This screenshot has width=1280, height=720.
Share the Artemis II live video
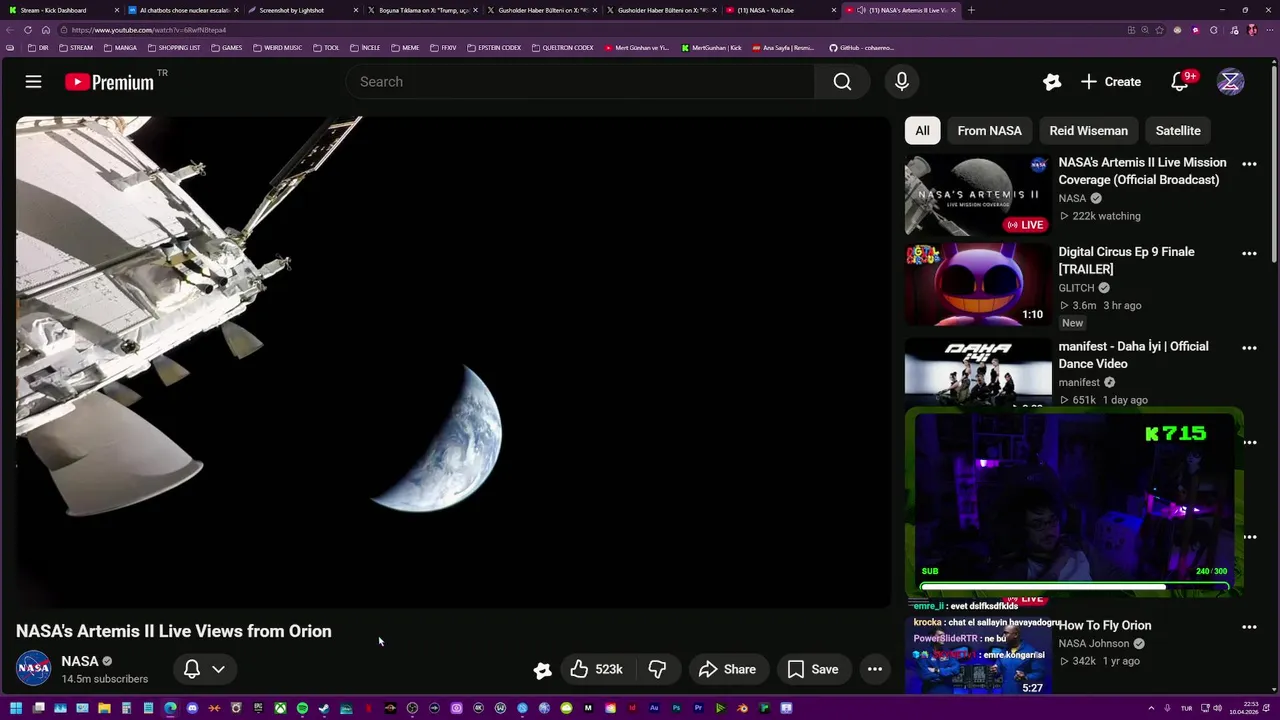coord(727,669)
